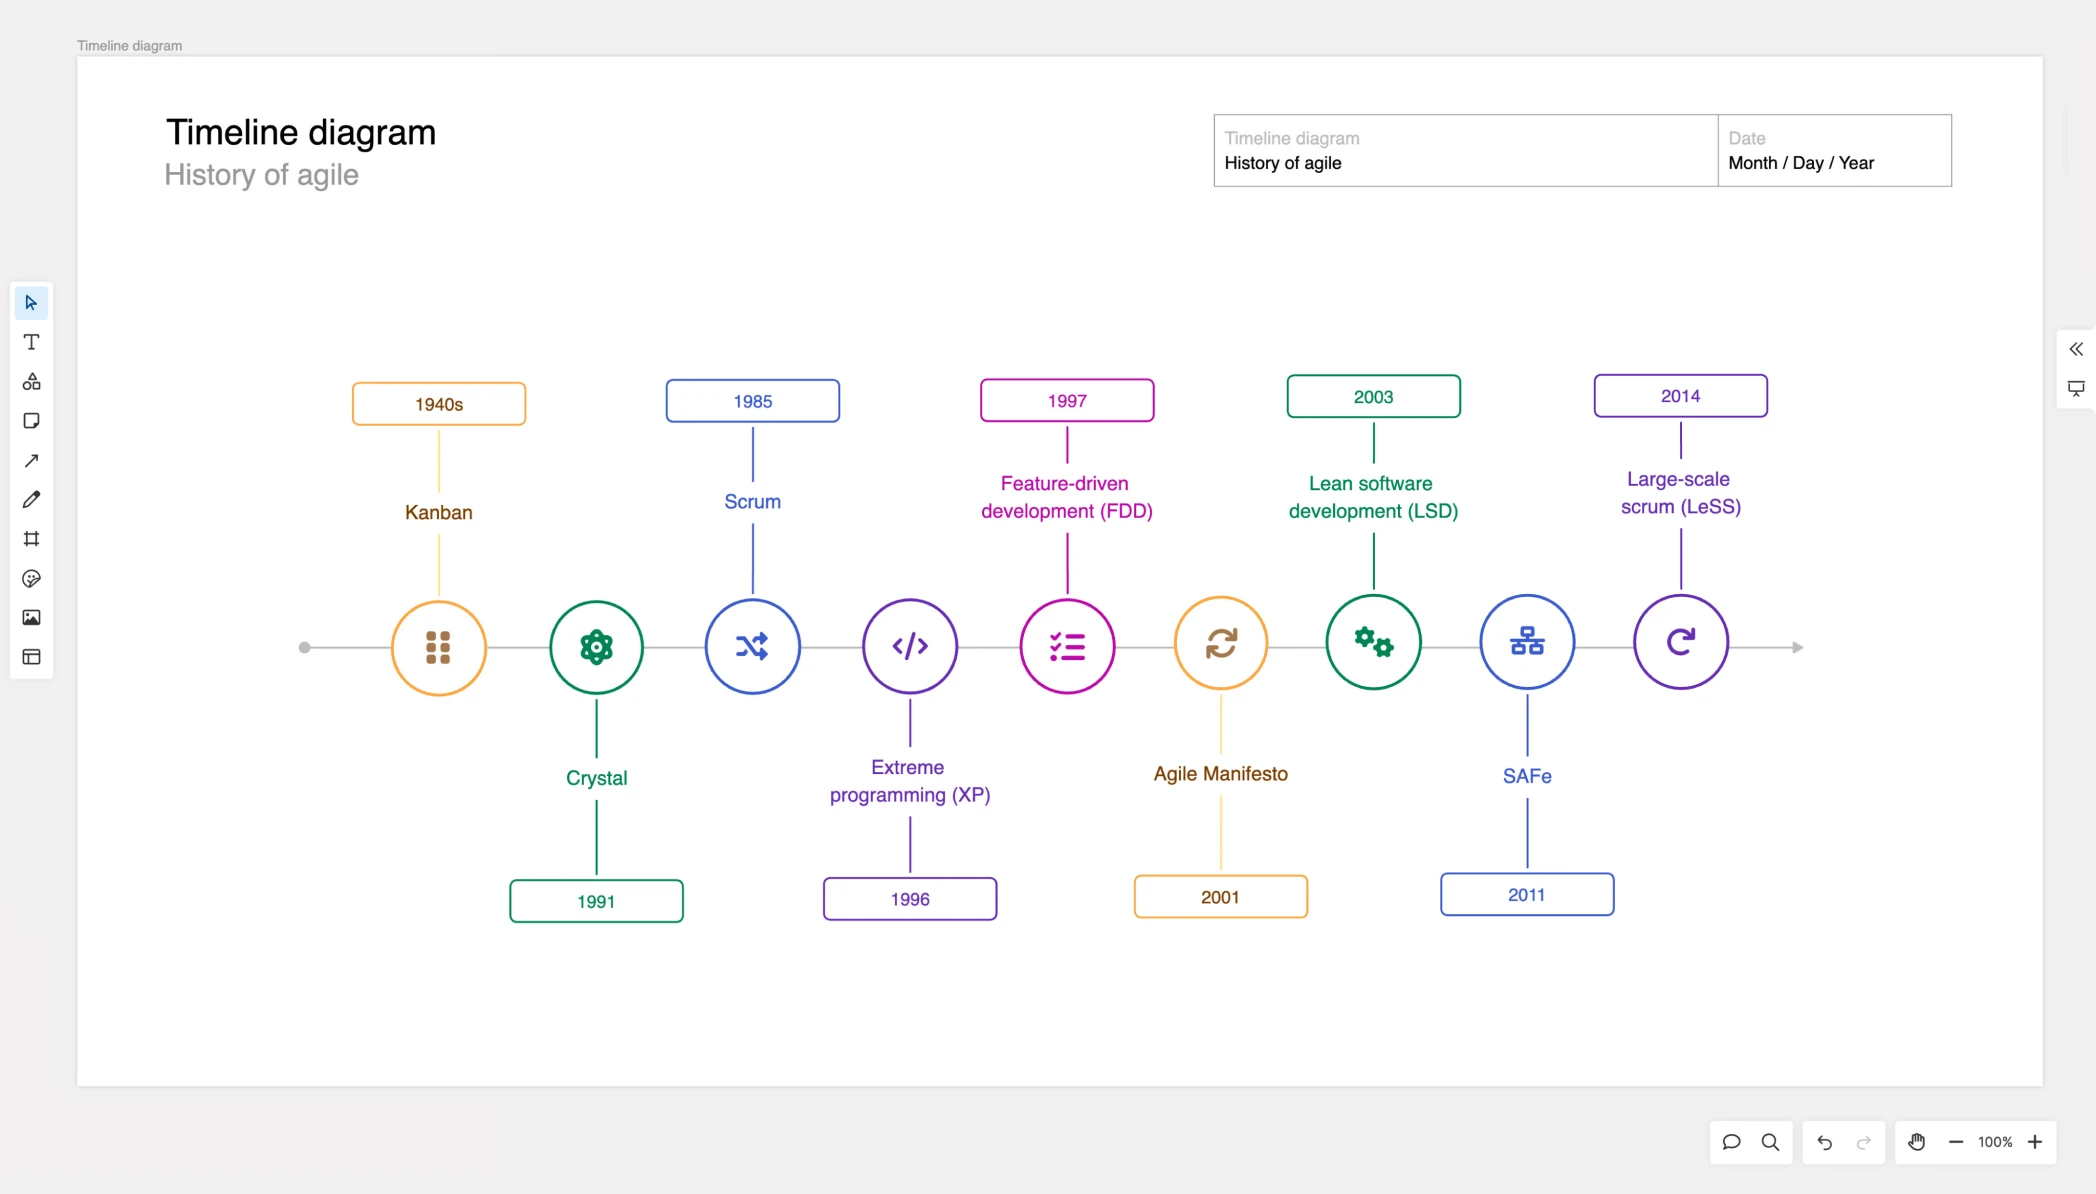Click the Month / Day / Year date field
The image size is (2096, 1194).
(x=1800, y=163)
